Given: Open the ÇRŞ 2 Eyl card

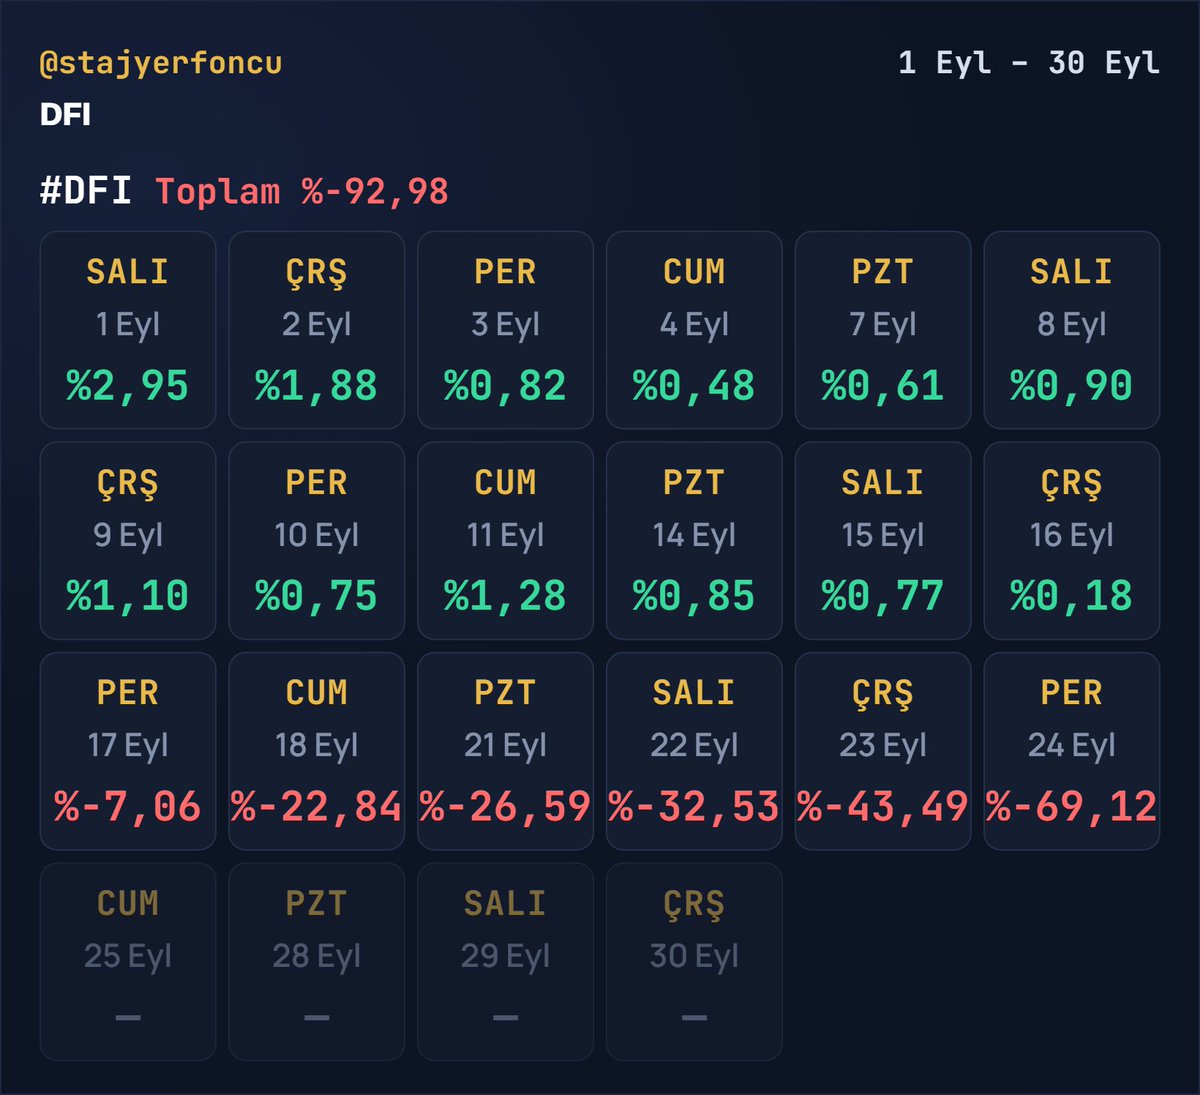Looking at the screenshot, I should pos(317,331).
